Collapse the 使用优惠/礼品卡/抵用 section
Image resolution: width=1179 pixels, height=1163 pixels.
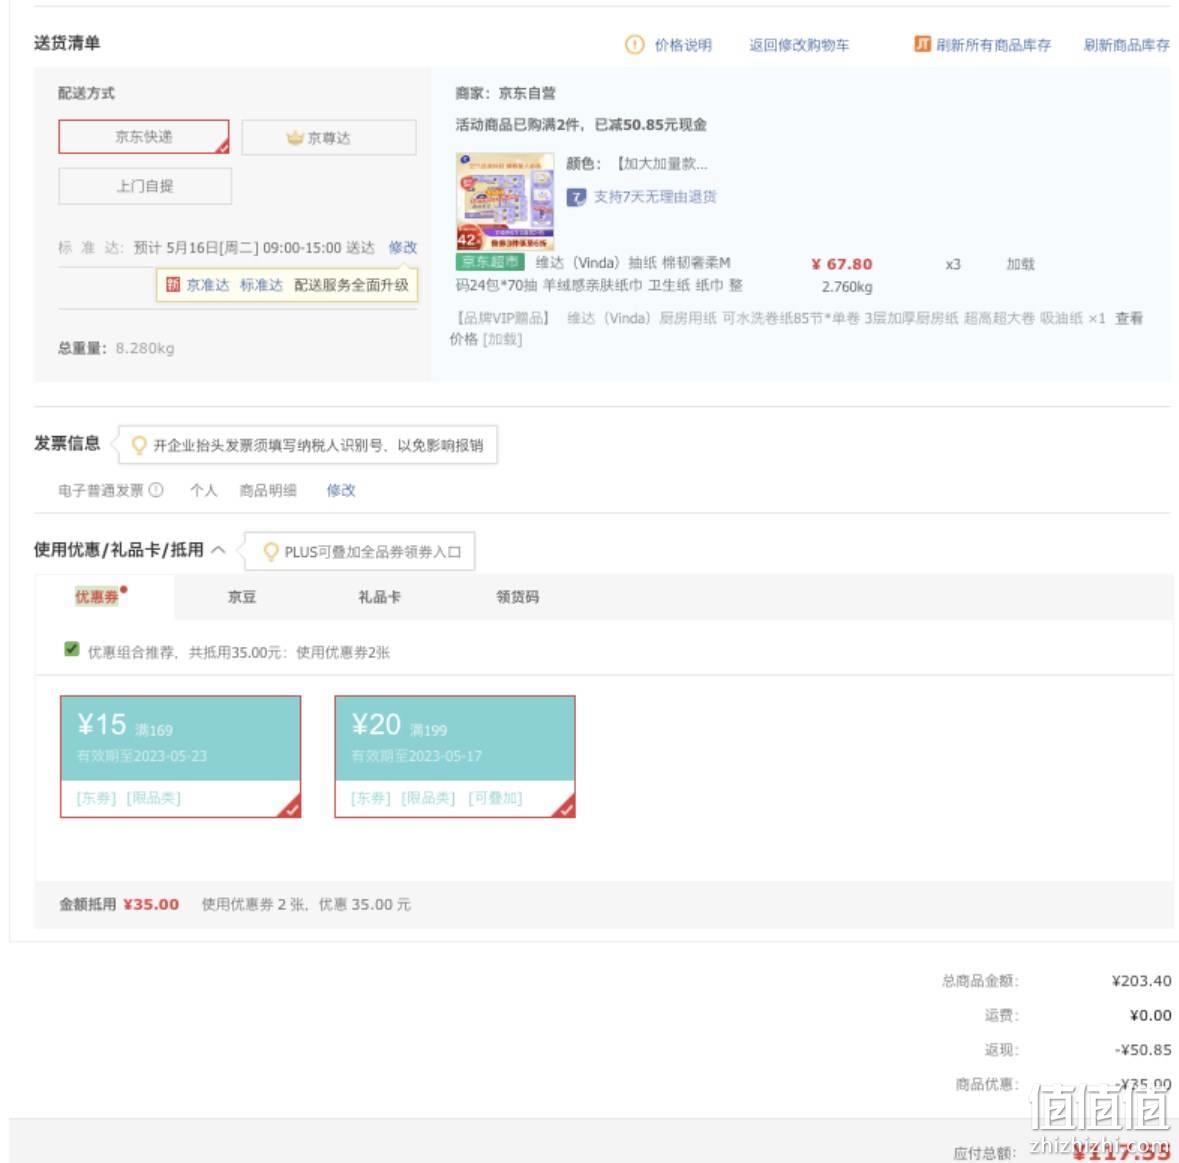218,550
